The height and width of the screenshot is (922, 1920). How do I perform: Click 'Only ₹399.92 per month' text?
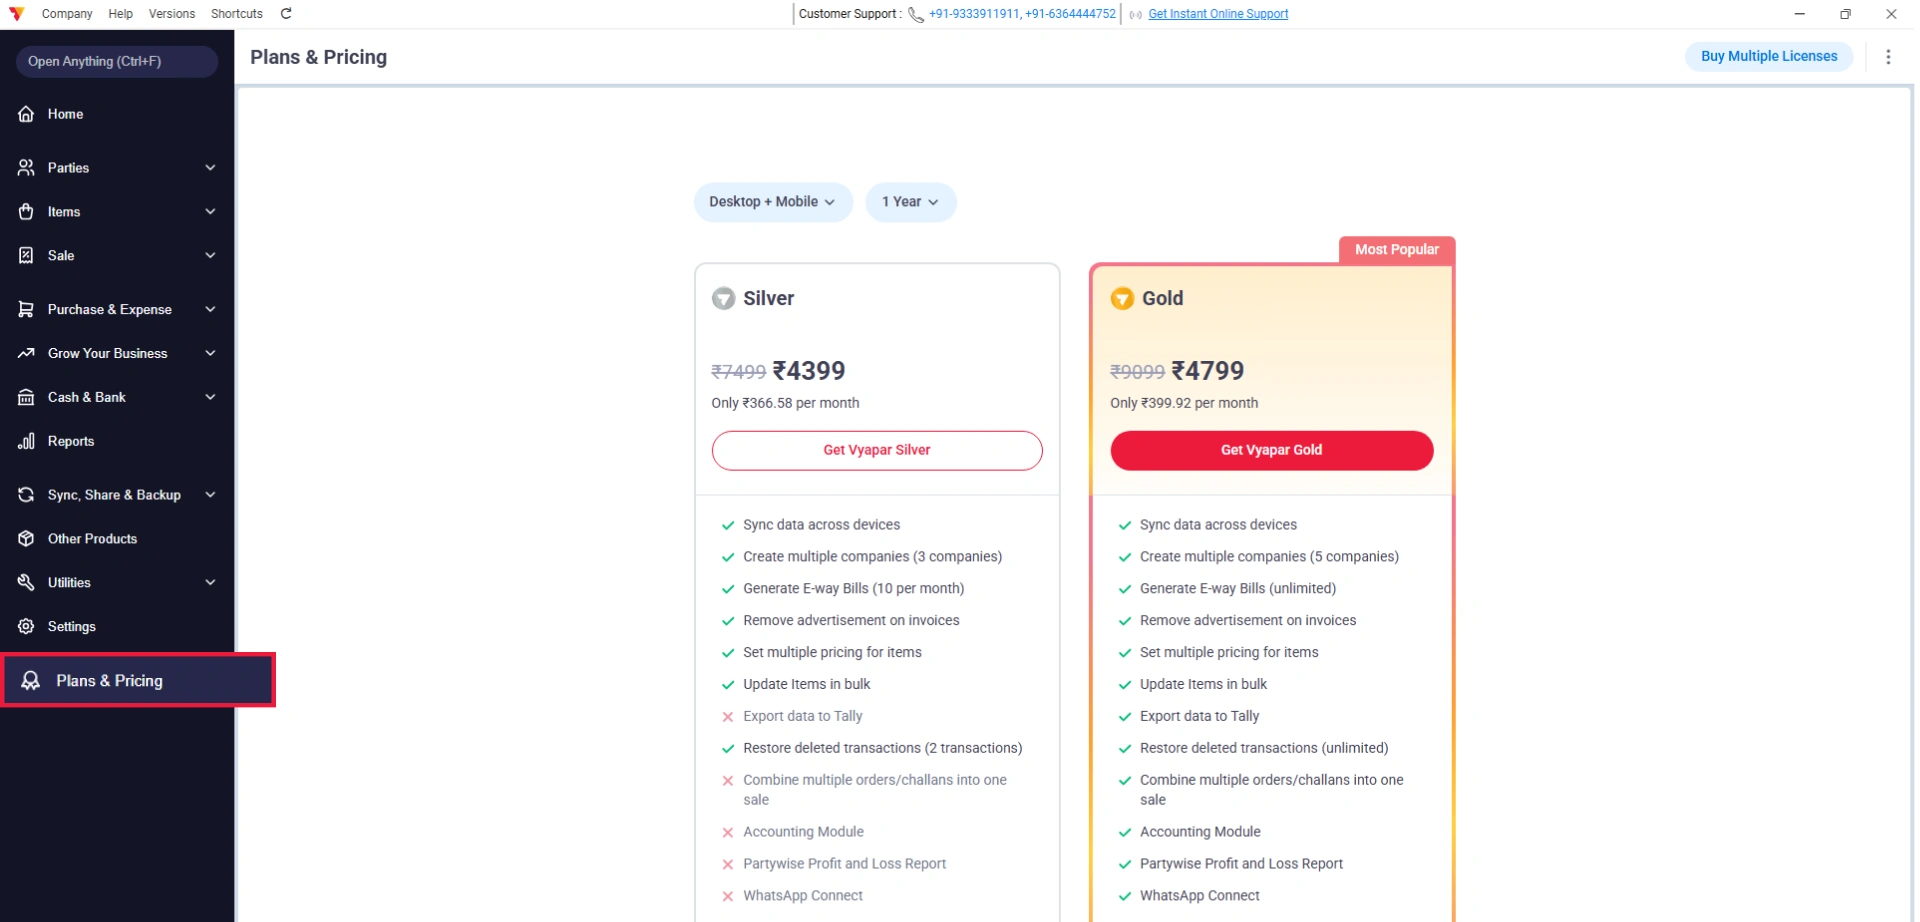pyautogui.click(x=1184, y=403)
